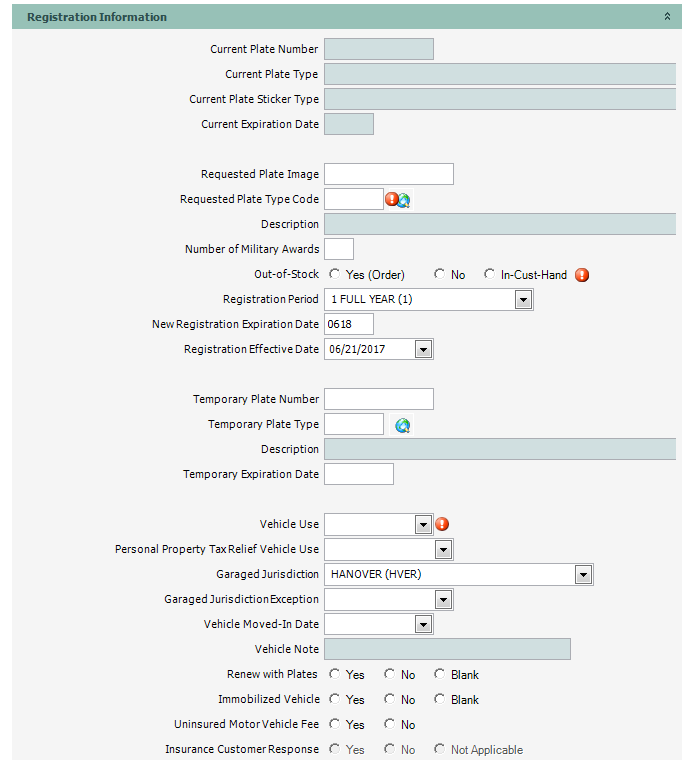Viewport: 693px width, 760px height.
Task: Select No for Uninsured Motor Vehicle Fee
Action: [x=390, y=724]
